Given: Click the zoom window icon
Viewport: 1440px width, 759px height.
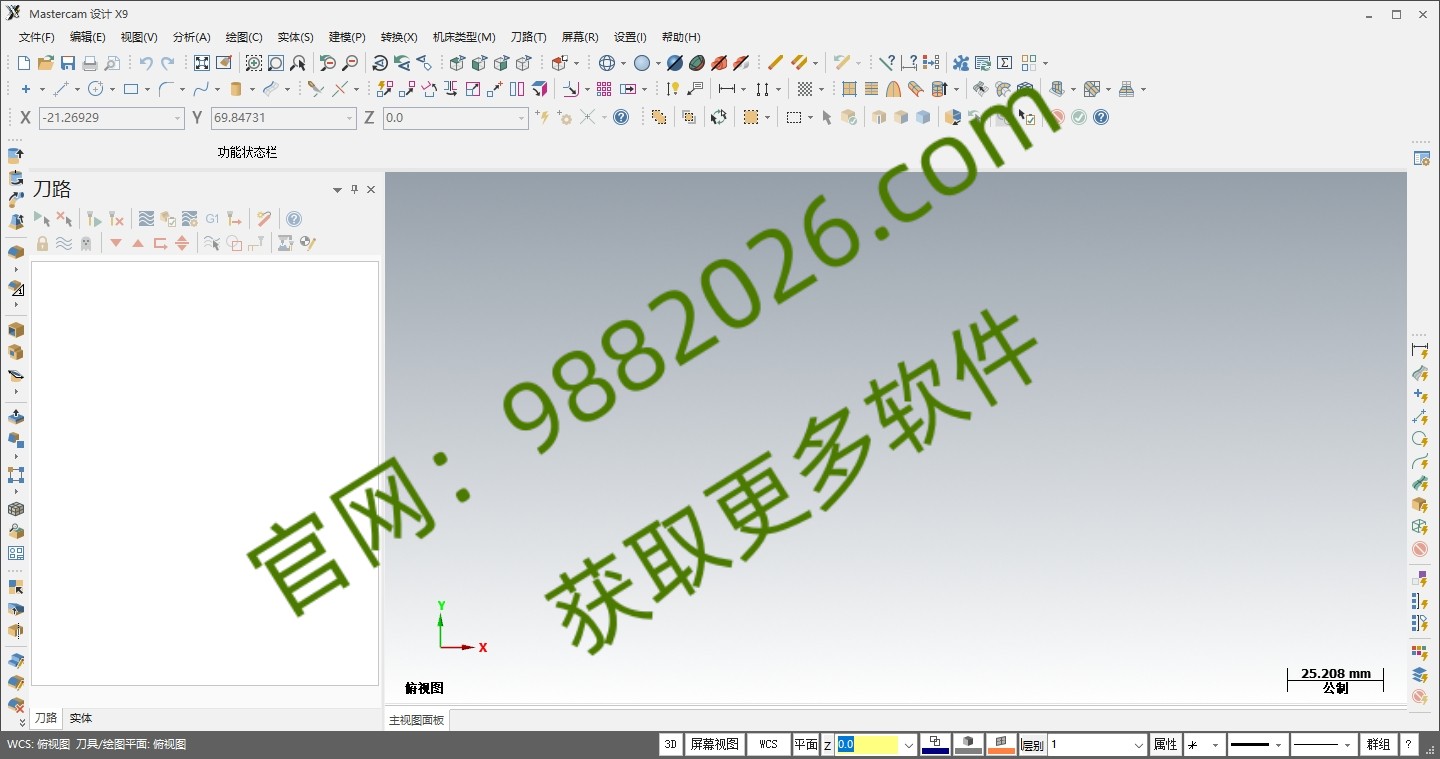Looking at the screenshot, I should (254, 63).
